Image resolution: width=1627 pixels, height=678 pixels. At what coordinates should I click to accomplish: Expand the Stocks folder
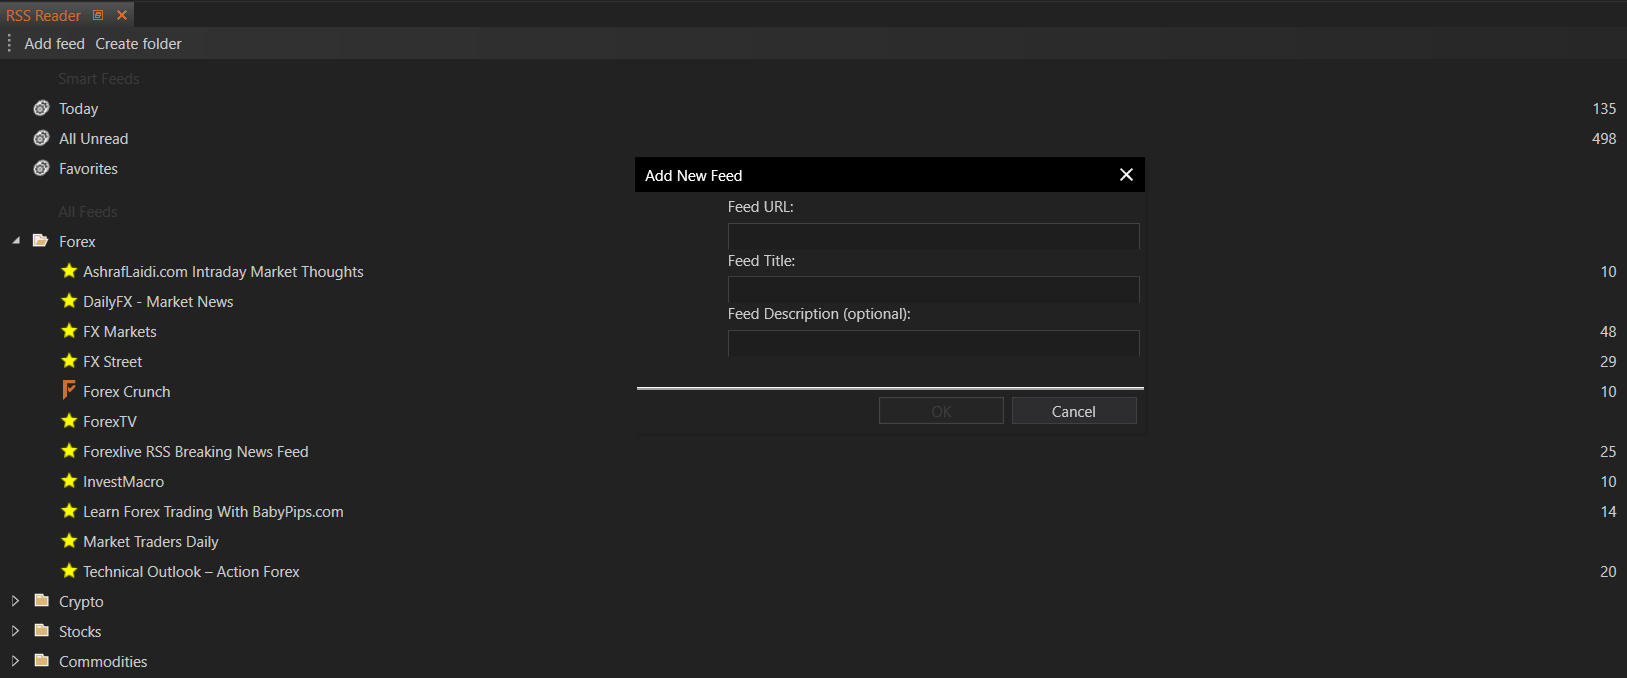coord(15,631)
